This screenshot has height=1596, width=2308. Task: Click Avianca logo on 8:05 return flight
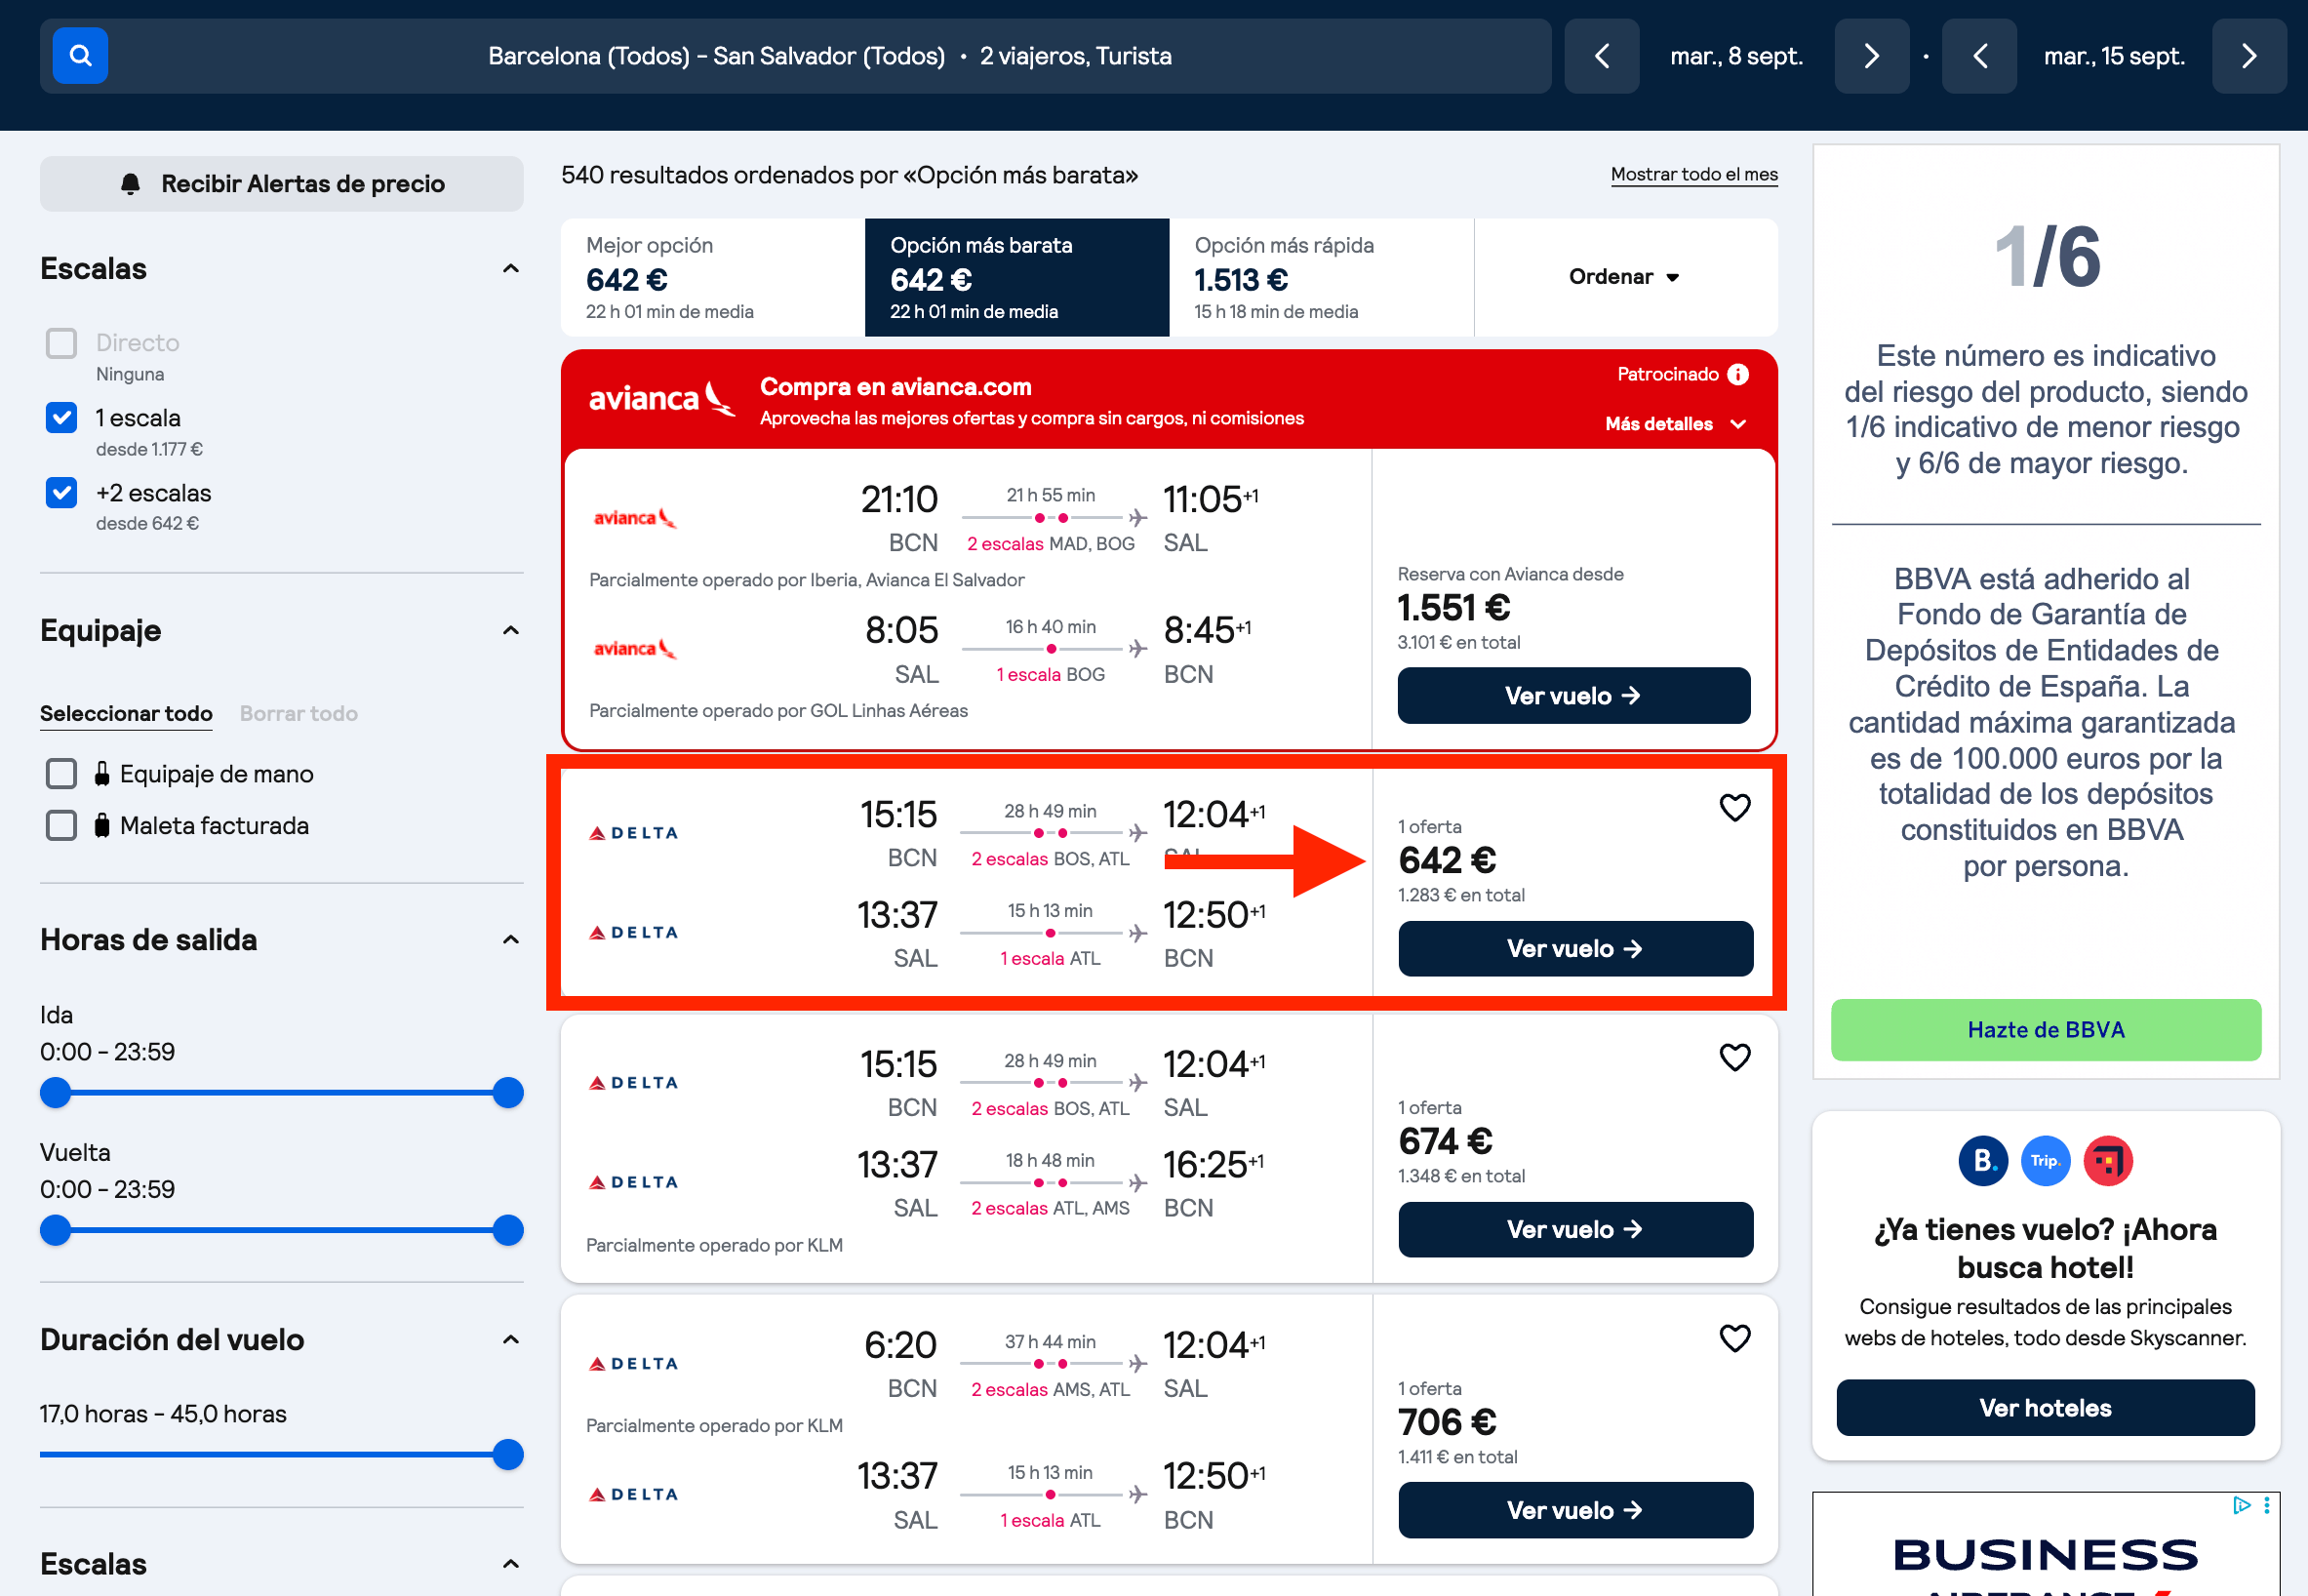point(634,649)
